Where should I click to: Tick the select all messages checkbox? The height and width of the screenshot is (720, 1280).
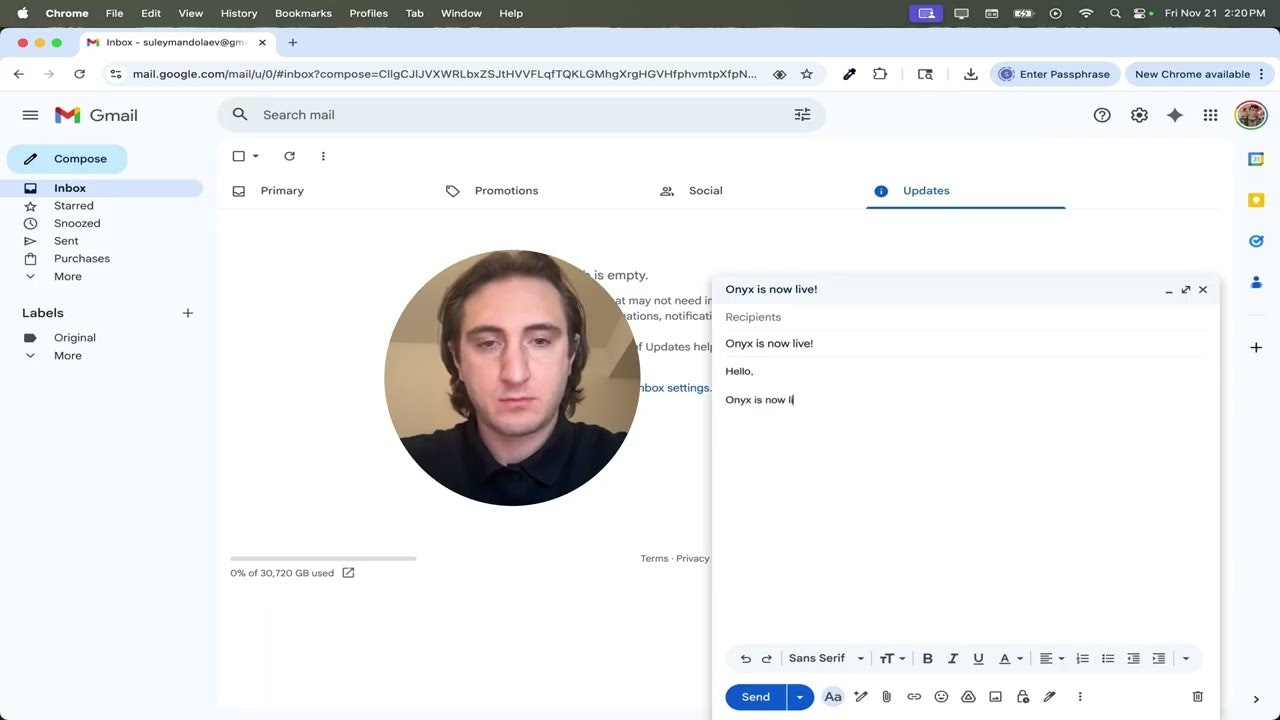(x=238, y=156)
